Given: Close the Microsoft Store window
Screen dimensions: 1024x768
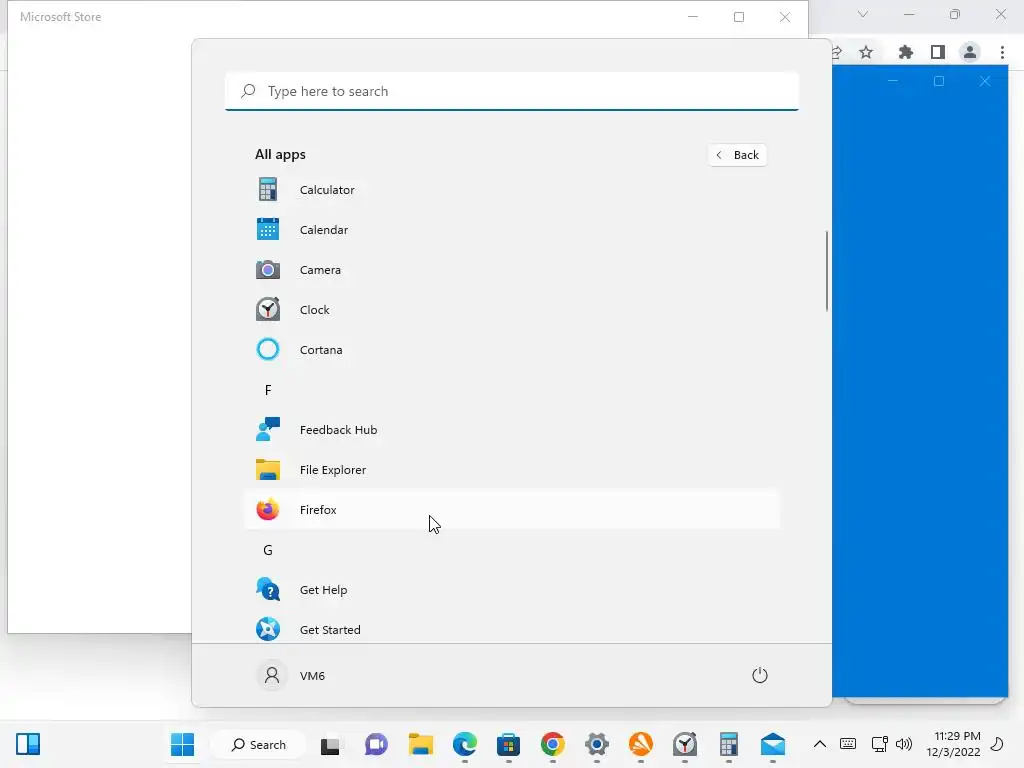Looking at the screenshot, I should click(785, 17).
